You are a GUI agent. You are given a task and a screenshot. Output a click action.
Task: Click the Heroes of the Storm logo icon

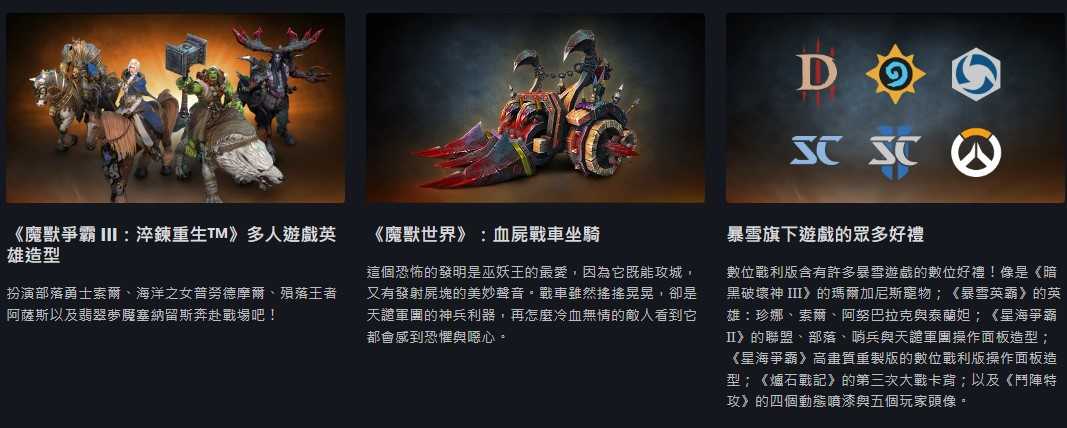[976, 74]
